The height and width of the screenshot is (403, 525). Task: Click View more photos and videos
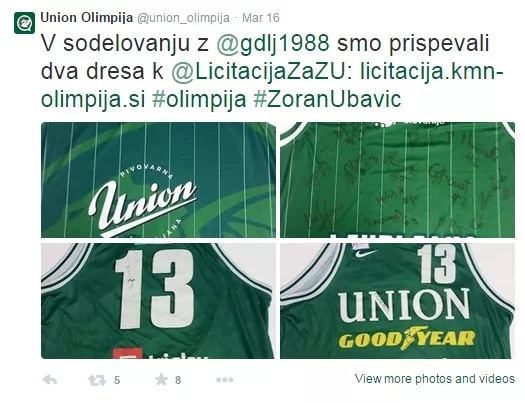[x=435, y=379]
